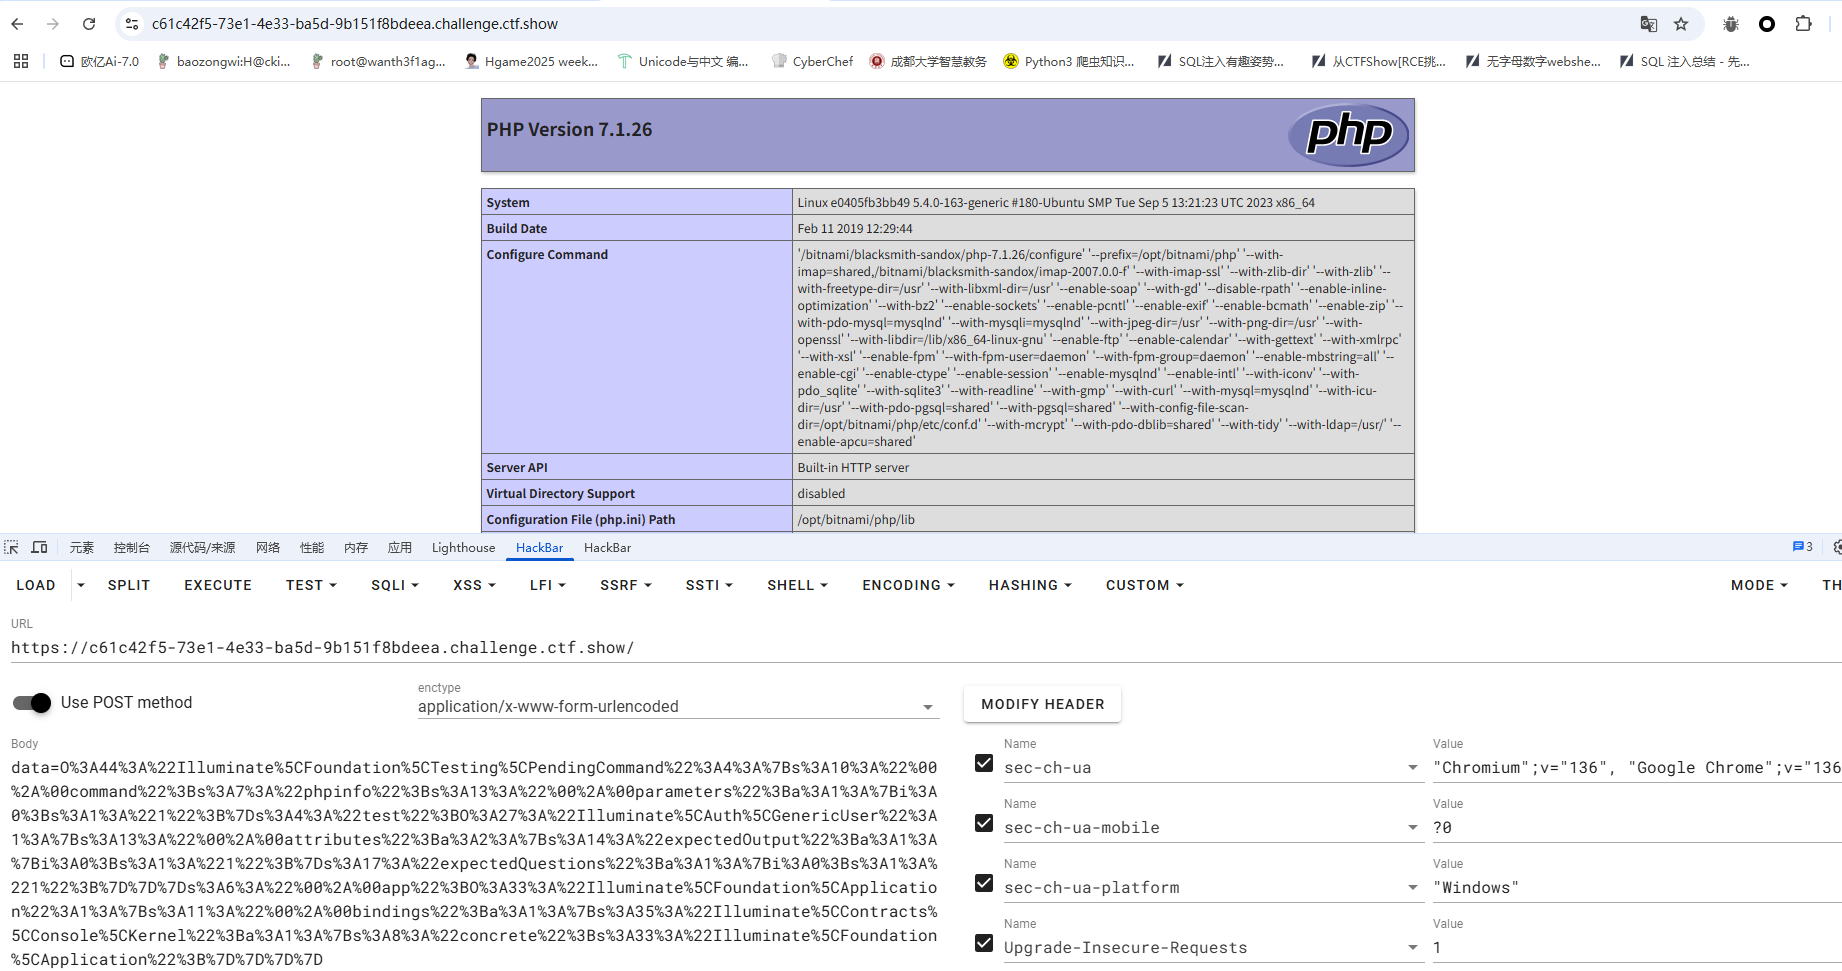
Task: Disable the Use POST method switch
Action: 32,703
